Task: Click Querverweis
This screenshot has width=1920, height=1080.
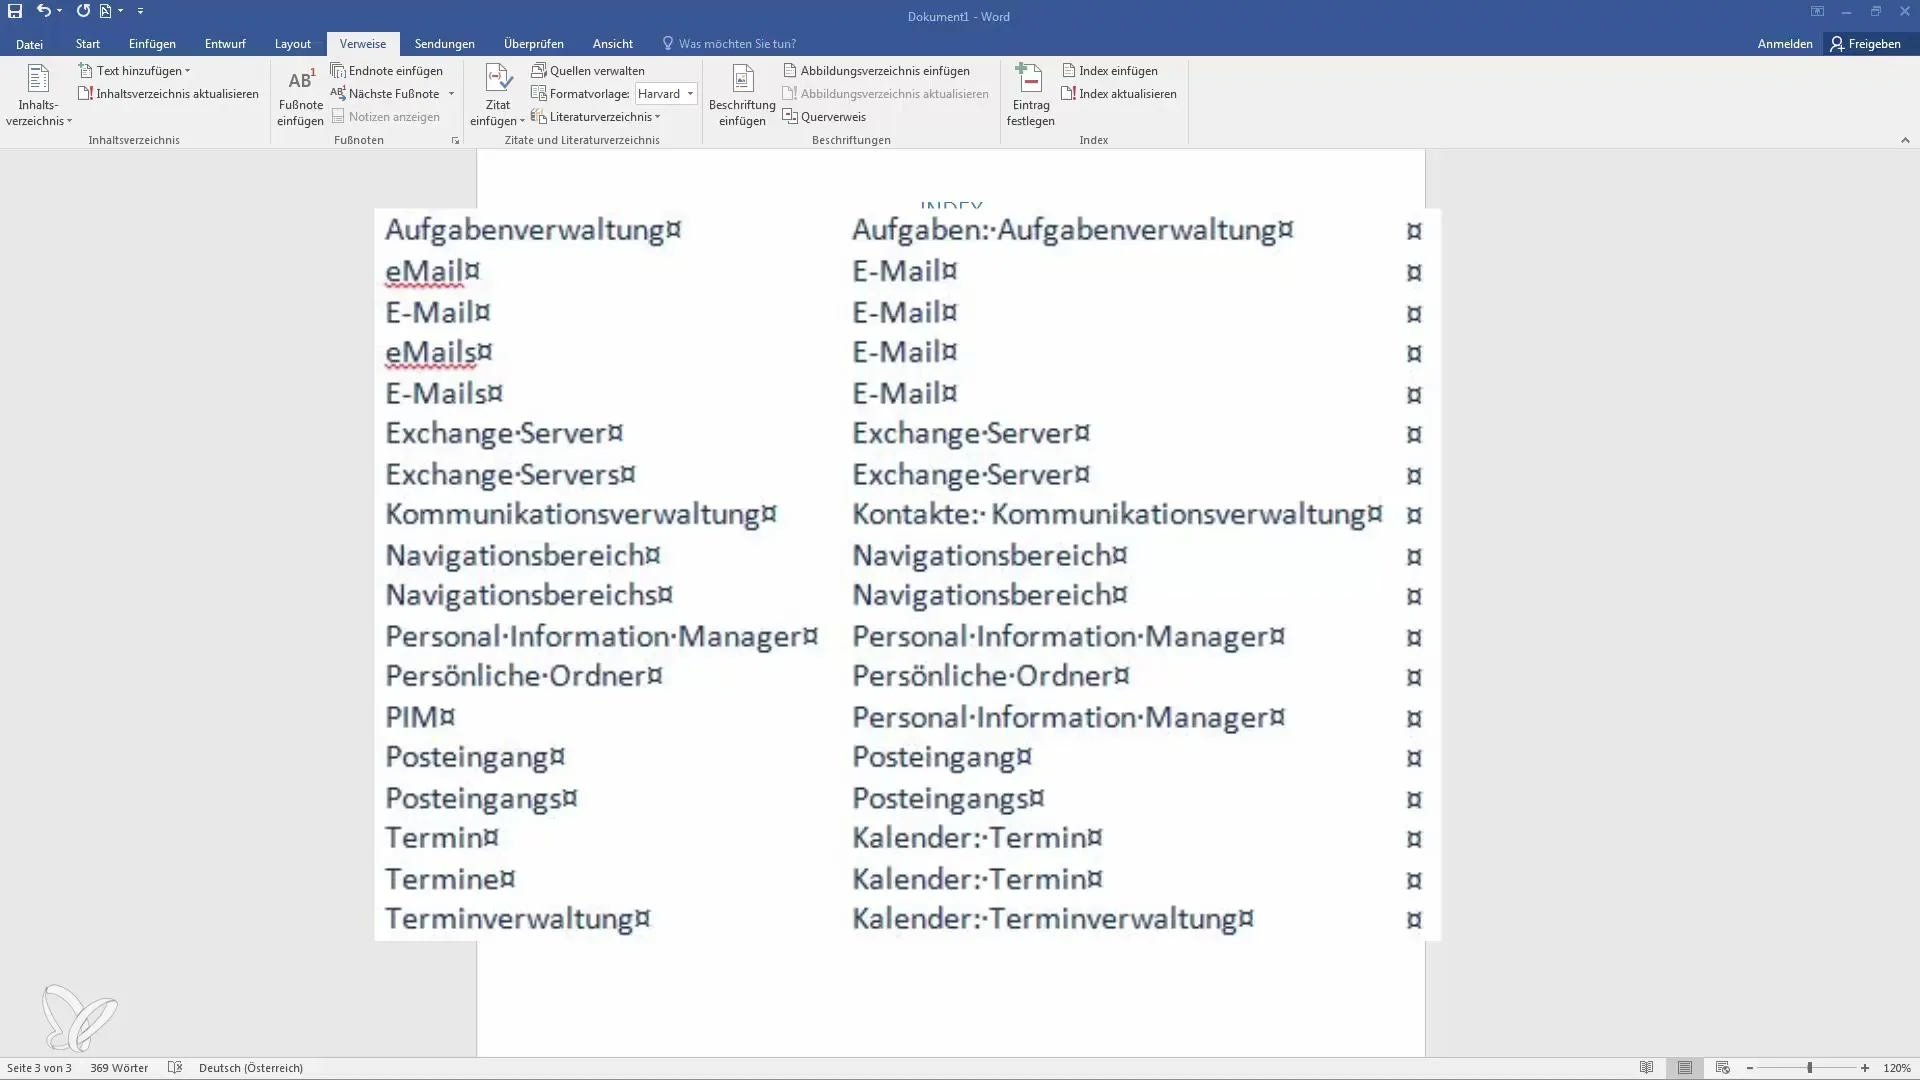Action: [x=824, y=117]
